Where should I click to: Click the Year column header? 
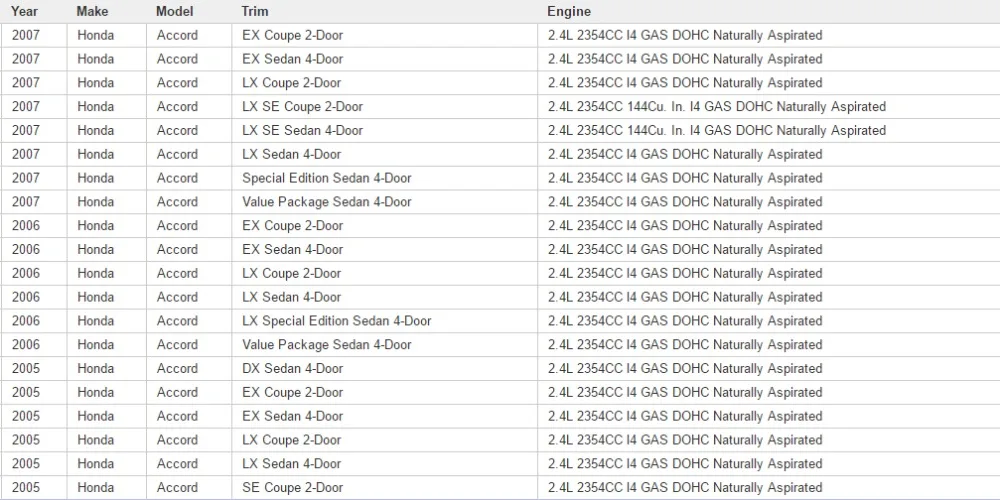tap(24, 11)
